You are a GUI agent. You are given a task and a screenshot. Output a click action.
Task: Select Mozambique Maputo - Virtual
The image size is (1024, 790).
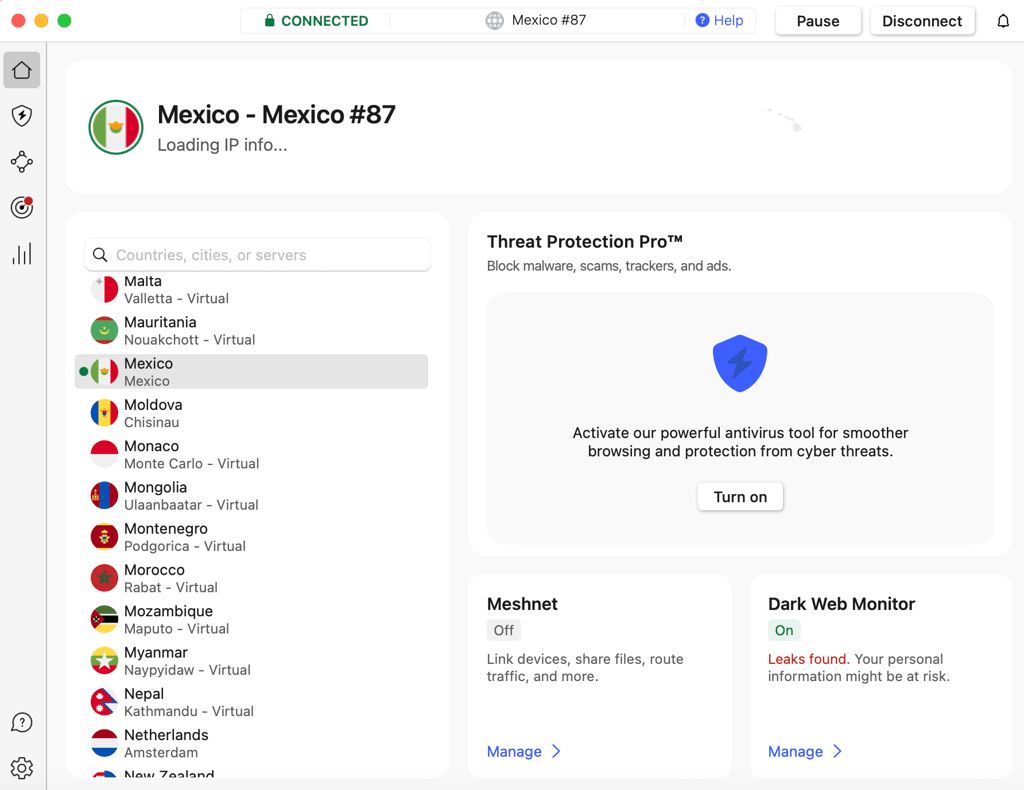pyautogui.click(x=251, y=619)
